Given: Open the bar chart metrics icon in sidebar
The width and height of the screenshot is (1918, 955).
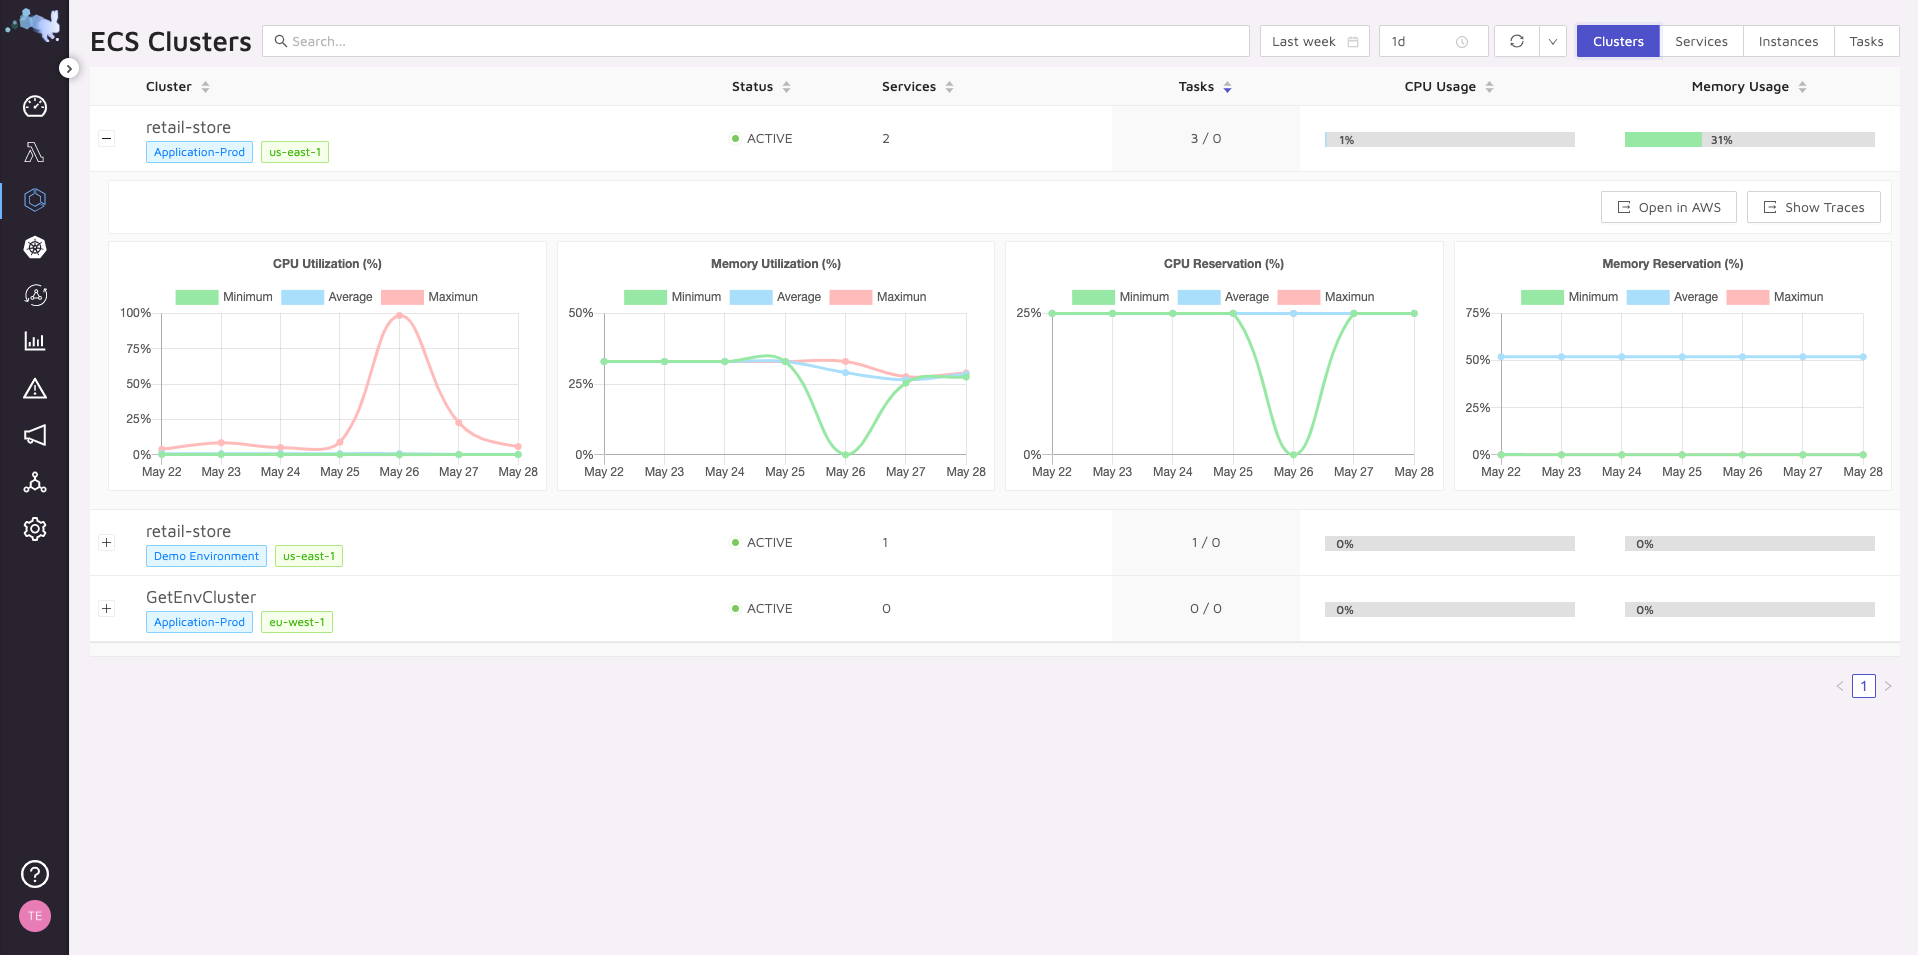Looking at the screenshot, I should (x=35, y=341).
